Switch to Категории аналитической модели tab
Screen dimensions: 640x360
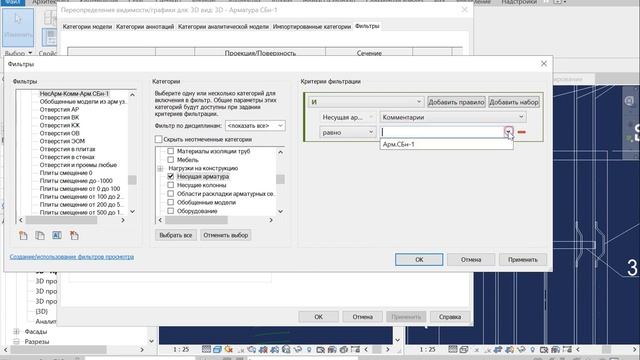pos(223,27)
